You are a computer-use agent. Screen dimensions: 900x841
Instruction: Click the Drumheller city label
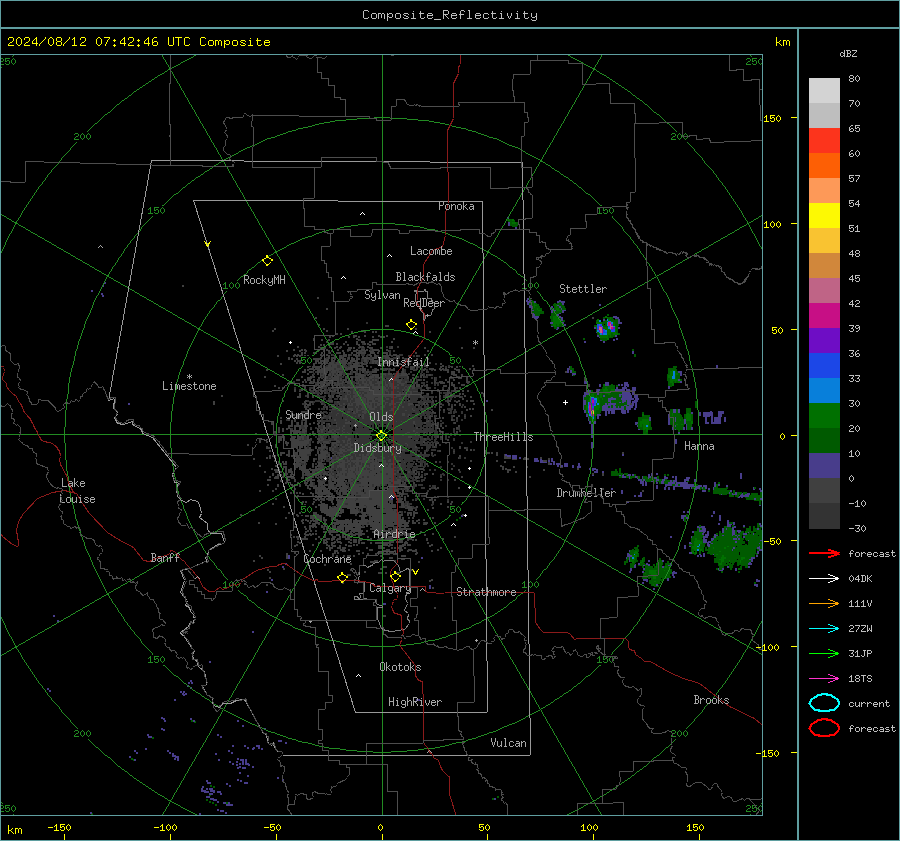click(x=586, y=493)
